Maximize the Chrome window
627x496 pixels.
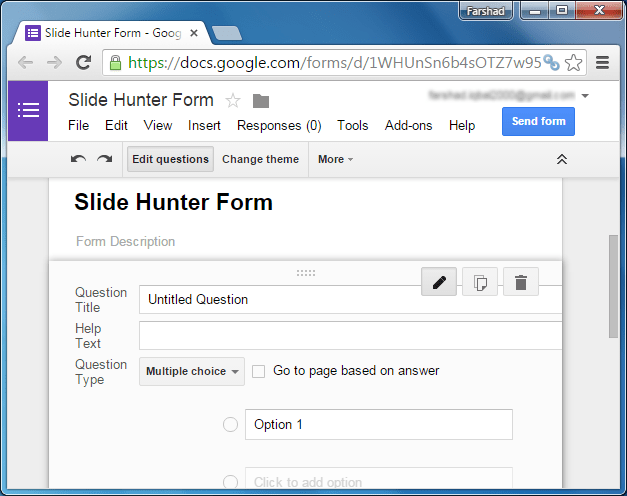point(562,10)
